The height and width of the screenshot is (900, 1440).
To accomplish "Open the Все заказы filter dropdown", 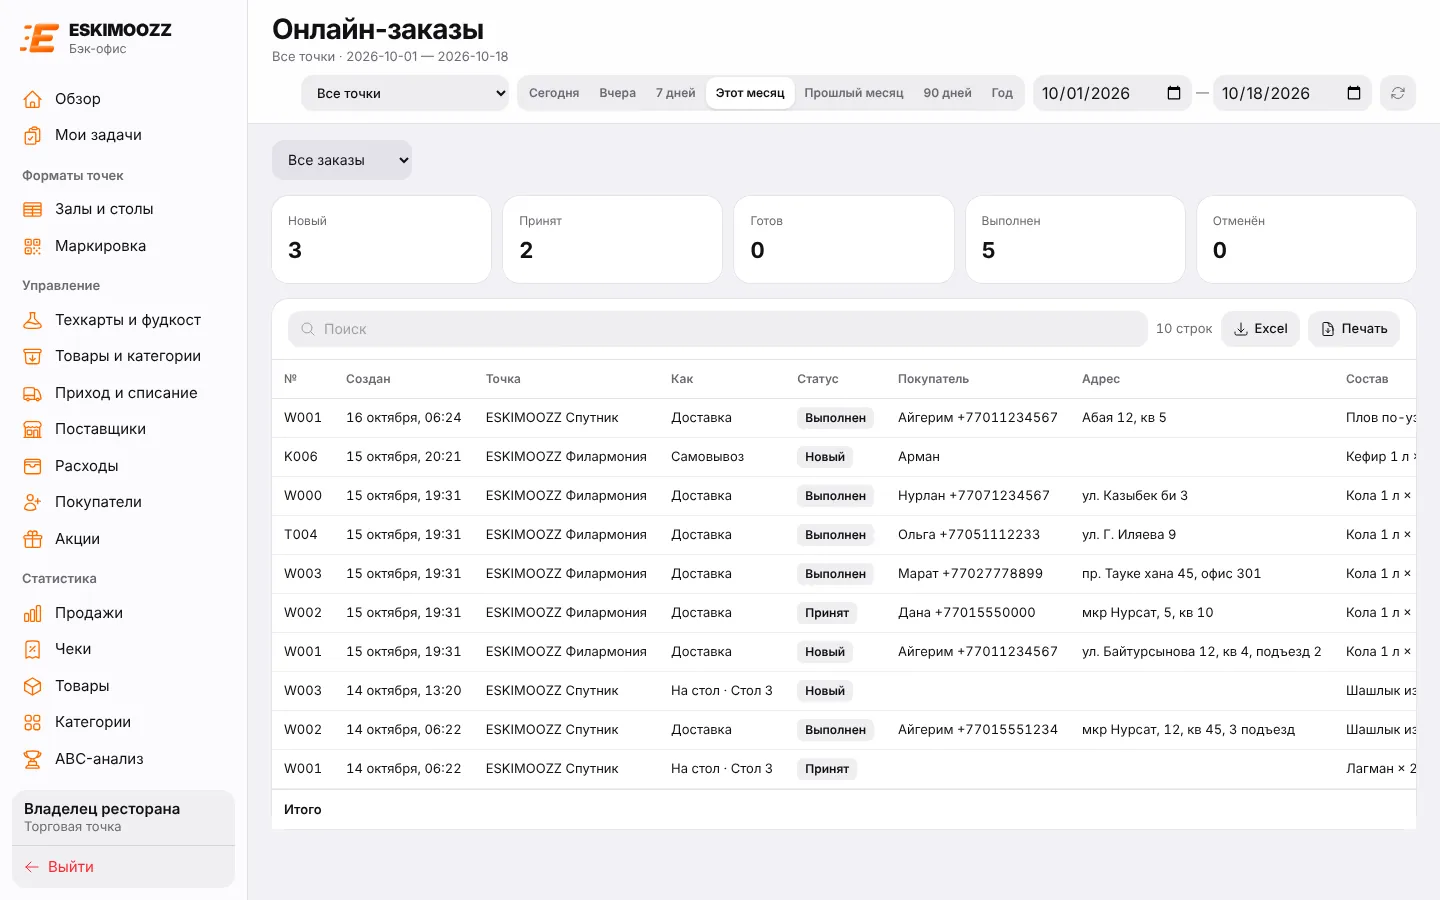I will [342, 160].
